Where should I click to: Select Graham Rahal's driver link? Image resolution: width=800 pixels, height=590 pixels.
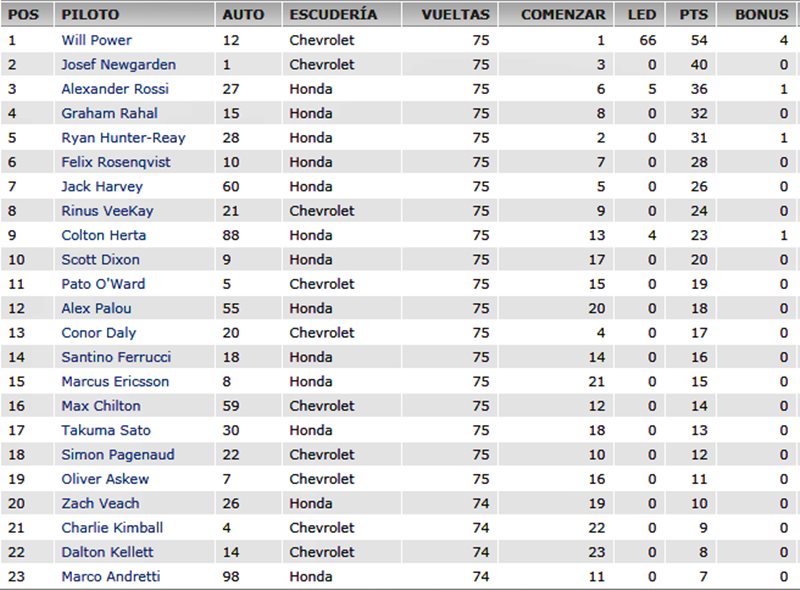point(109,113)
